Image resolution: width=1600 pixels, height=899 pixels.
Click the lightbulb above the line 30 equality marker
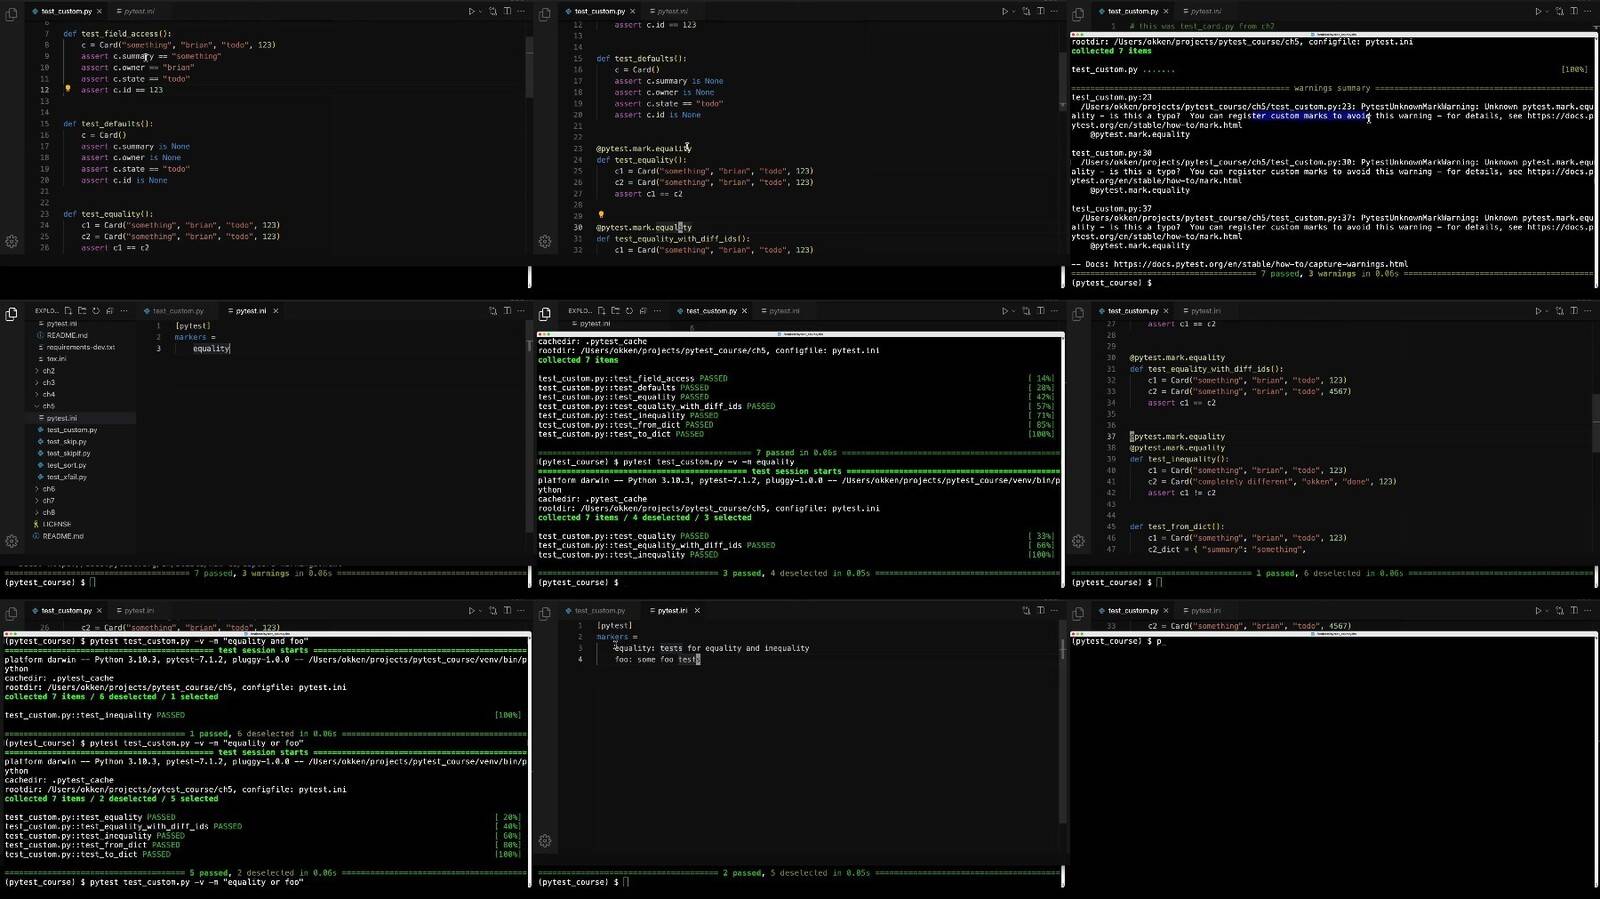(x=601, y=215)
